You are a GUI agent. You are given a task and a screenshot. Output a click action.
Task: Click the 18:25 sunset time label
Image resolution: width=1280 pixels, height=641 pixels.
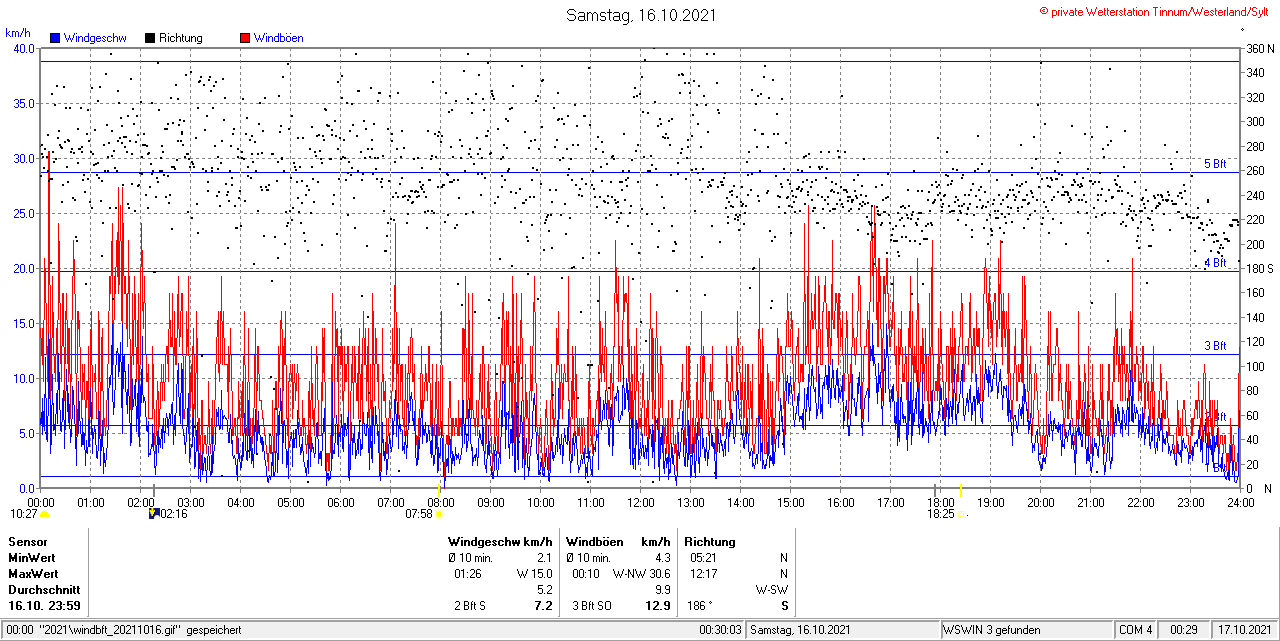pyautogui.click(x=942, y=514)
